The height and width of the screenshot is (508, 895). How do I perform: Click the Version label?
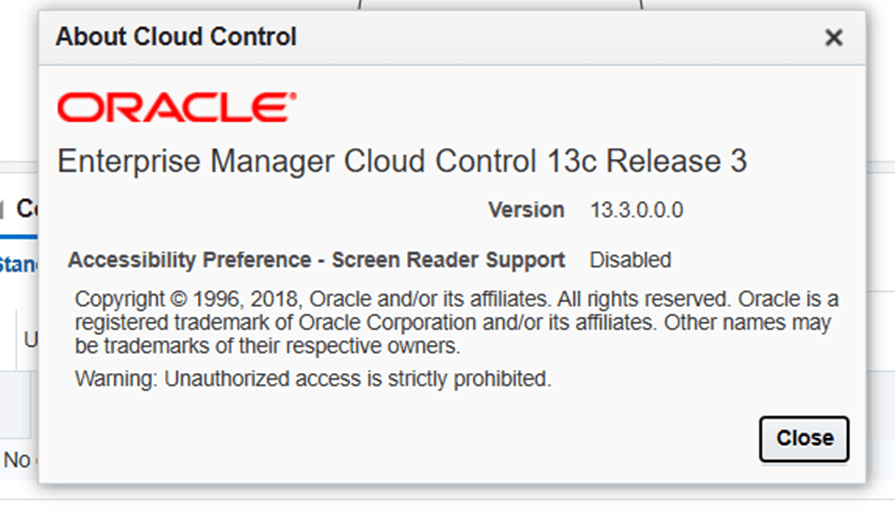click(x=526, y=210)
